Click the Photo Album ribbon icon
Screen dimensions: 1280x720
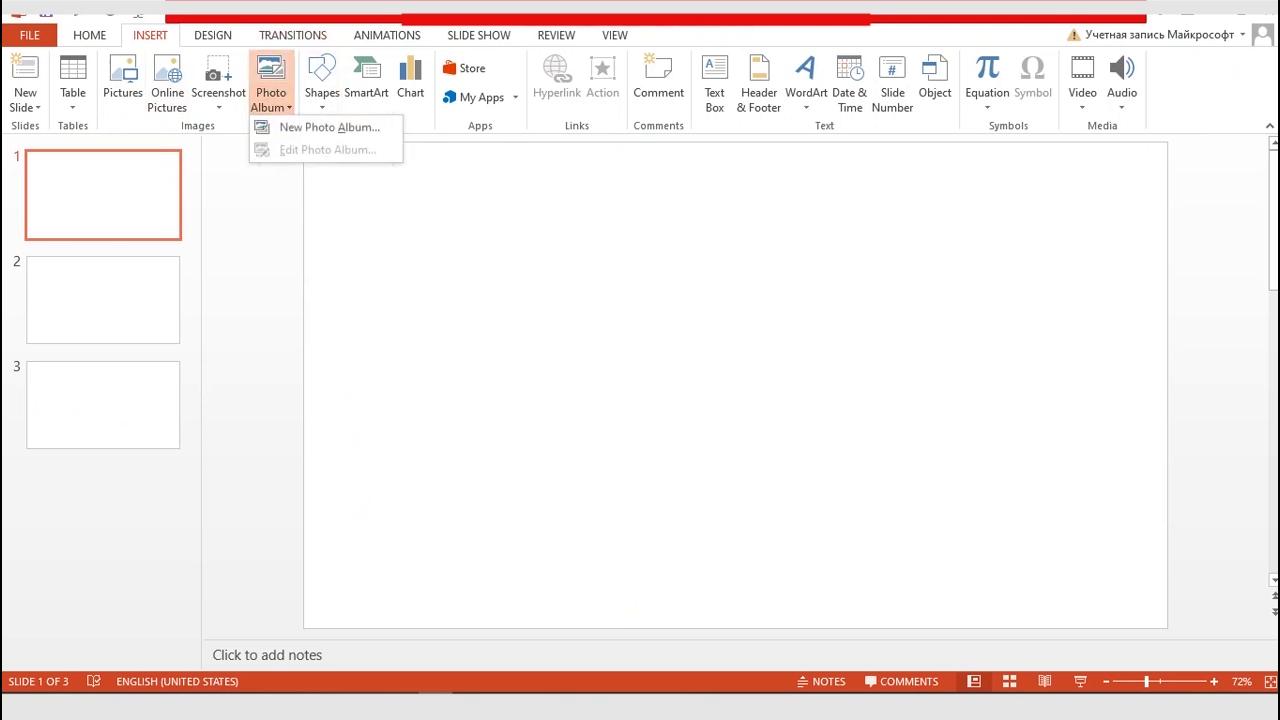tap(271, 68)
